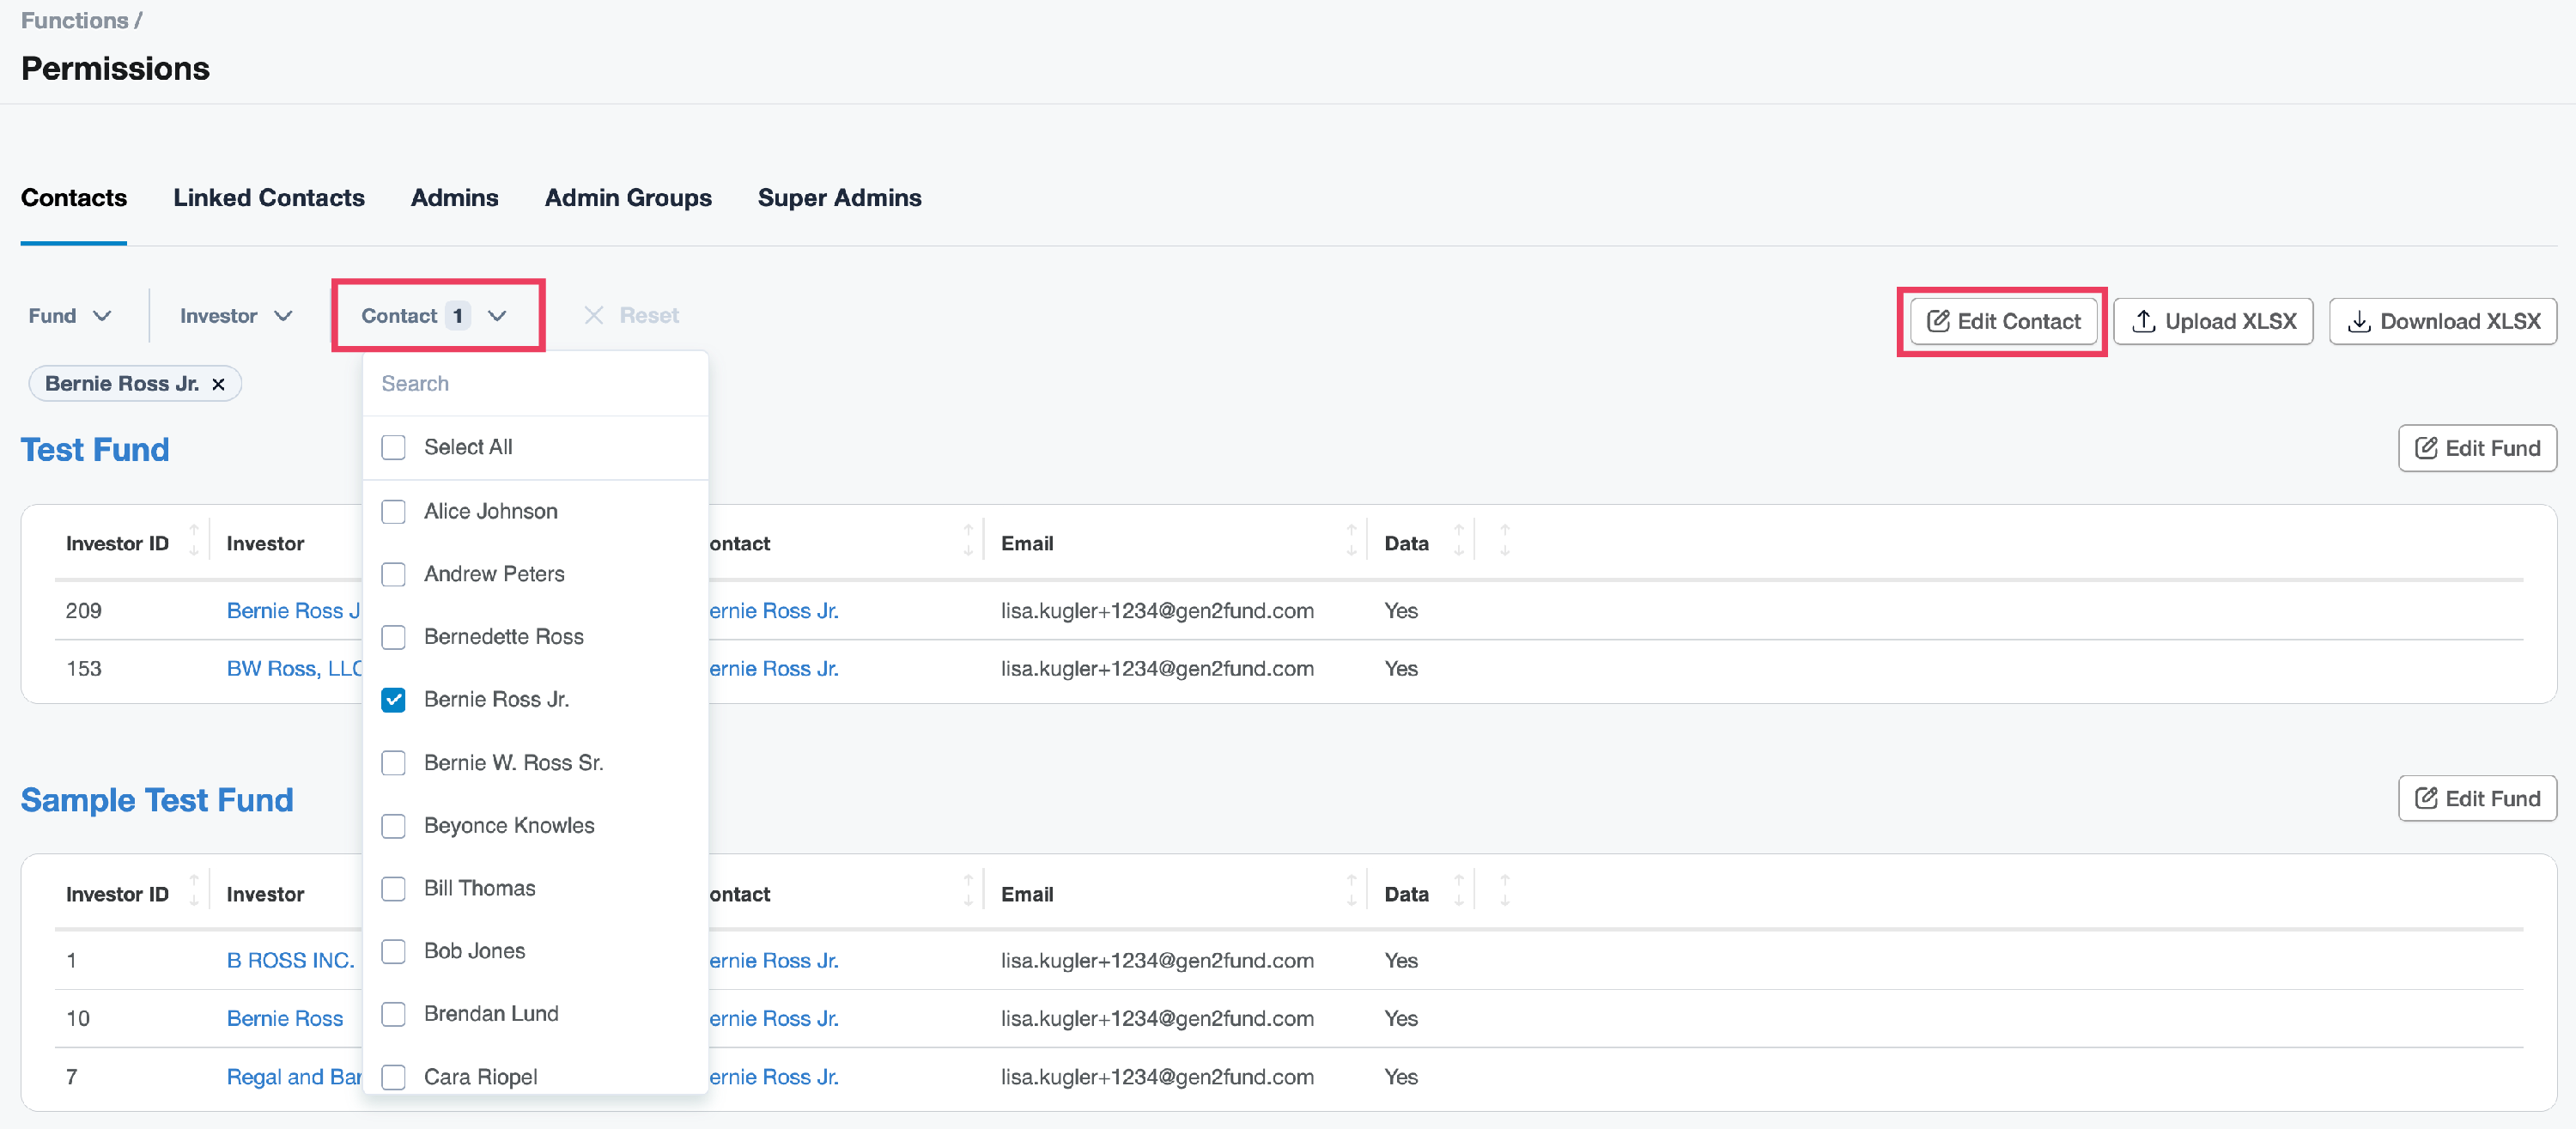Click the Reset filters X icon
2576x1129 pixels.
(x=594, y=316)
